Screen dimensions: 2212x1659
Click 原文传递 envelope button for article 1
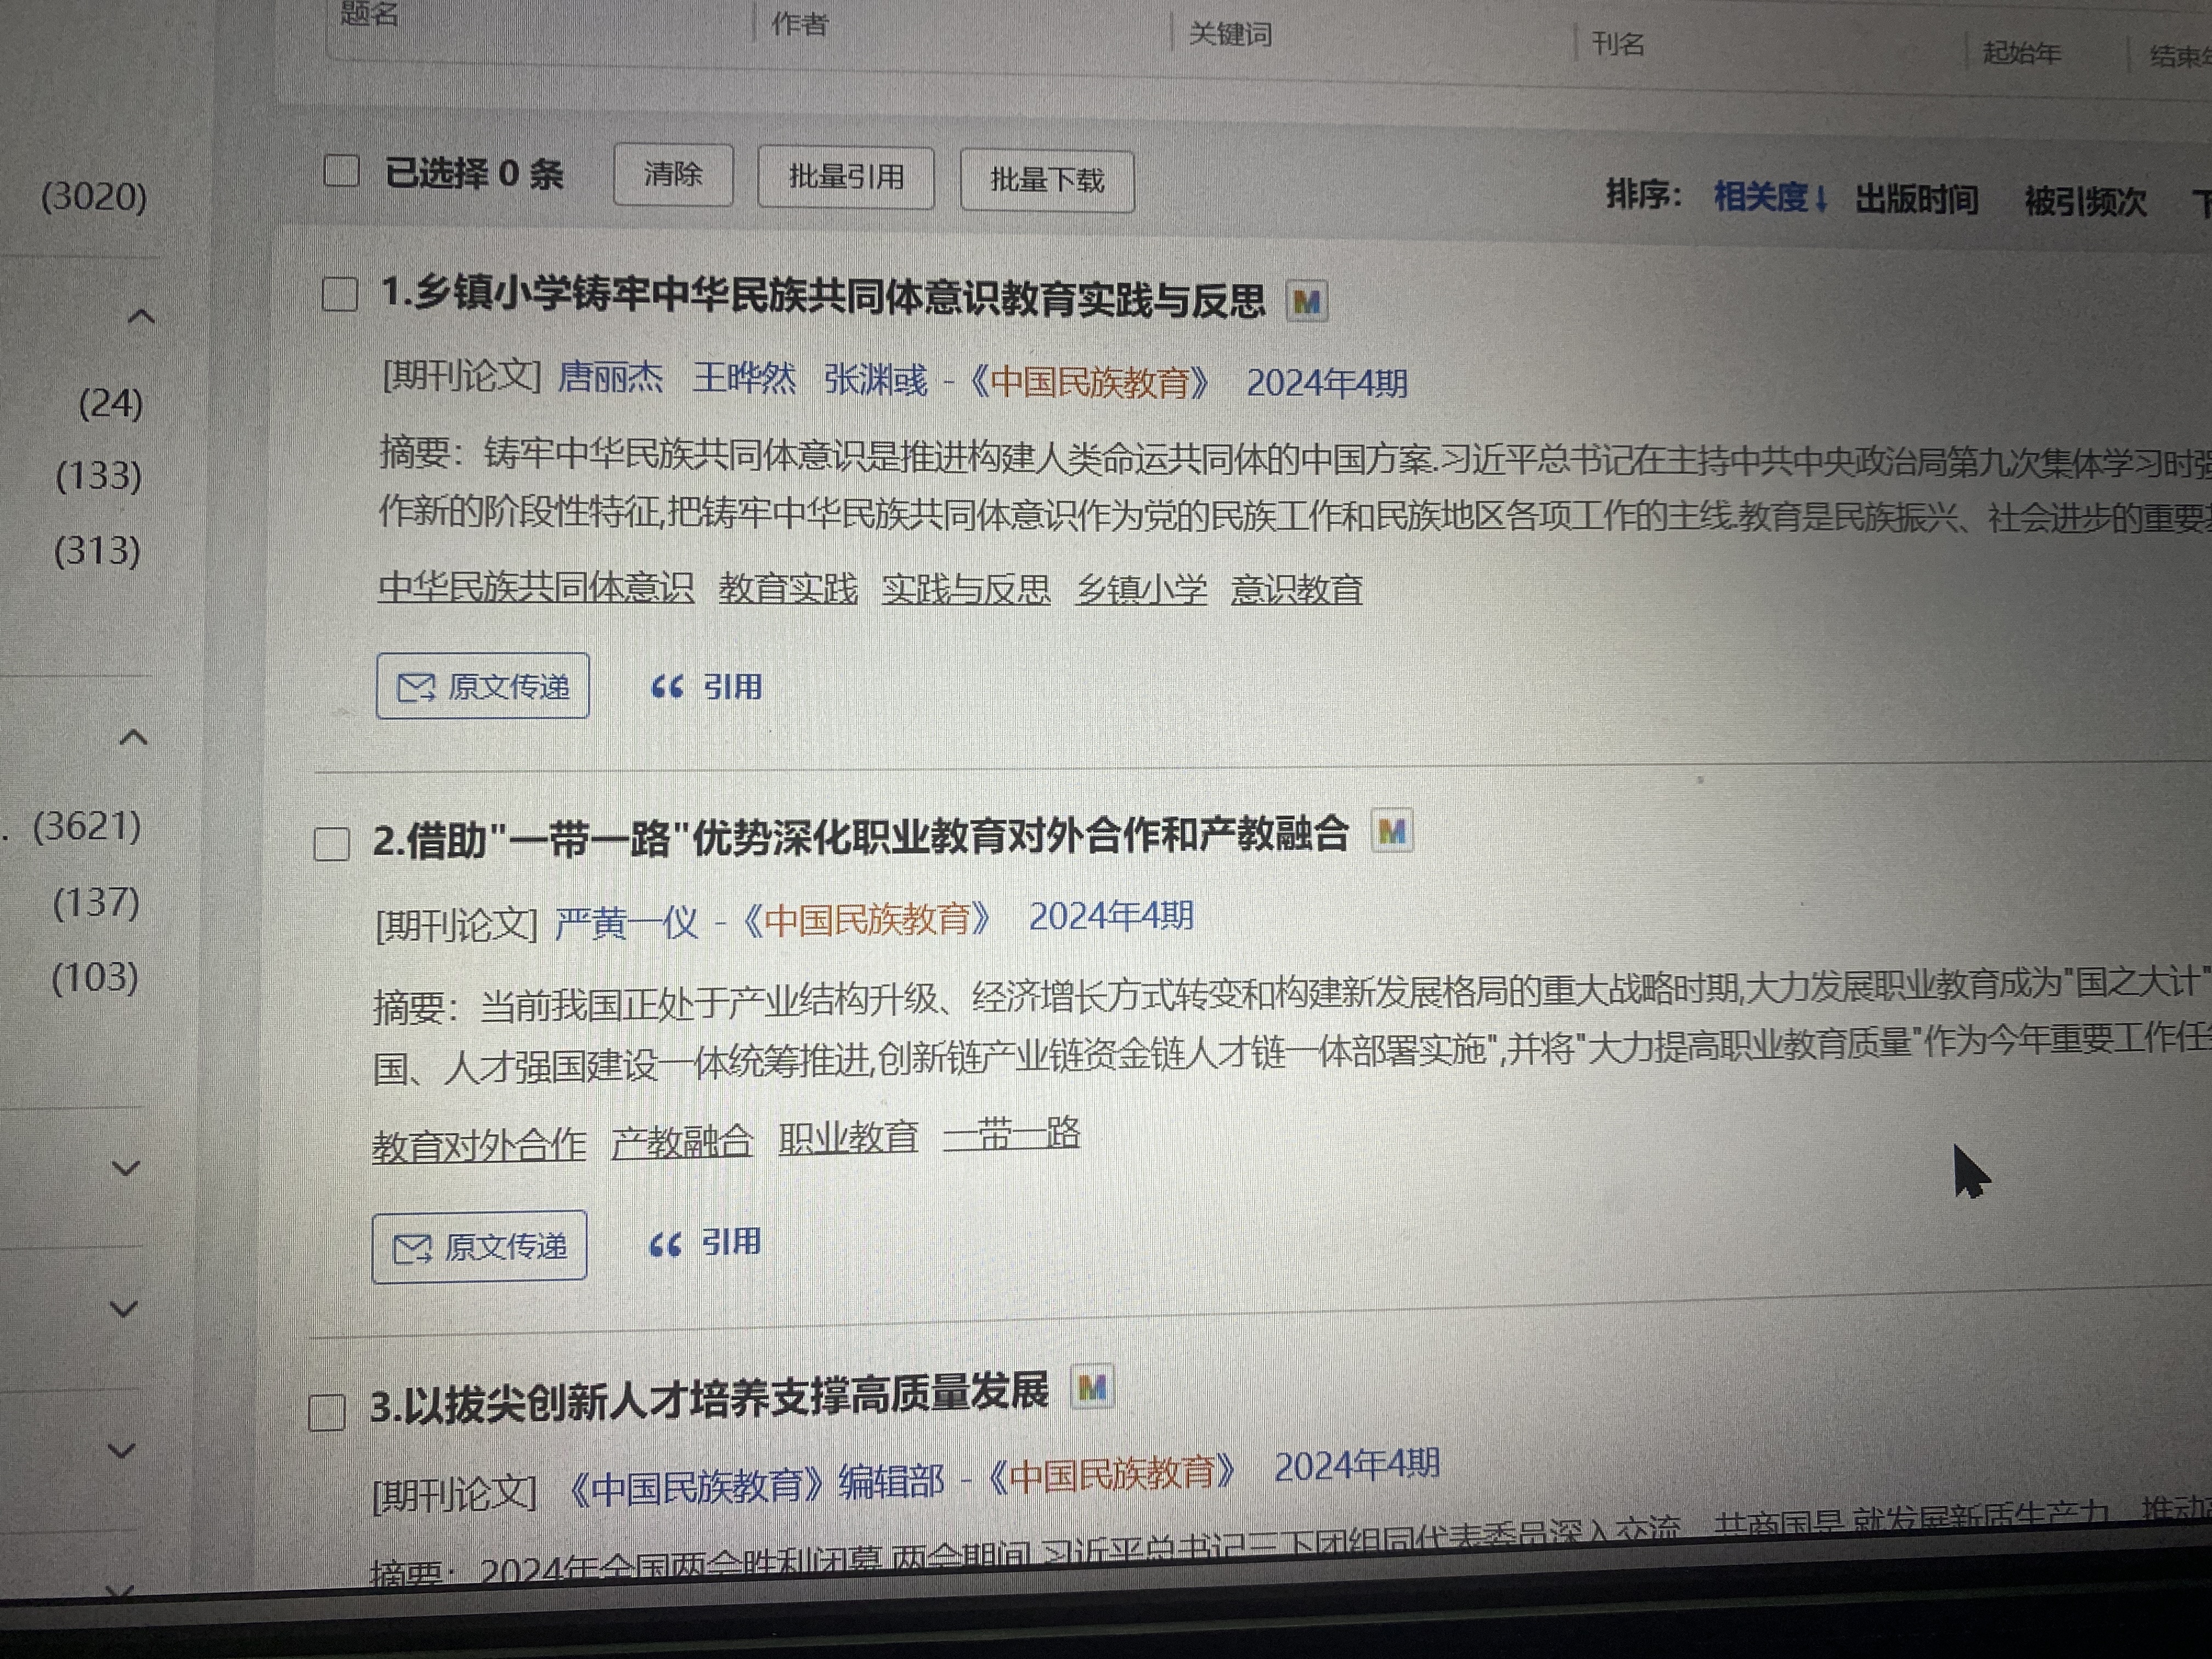tap(483, 686)
